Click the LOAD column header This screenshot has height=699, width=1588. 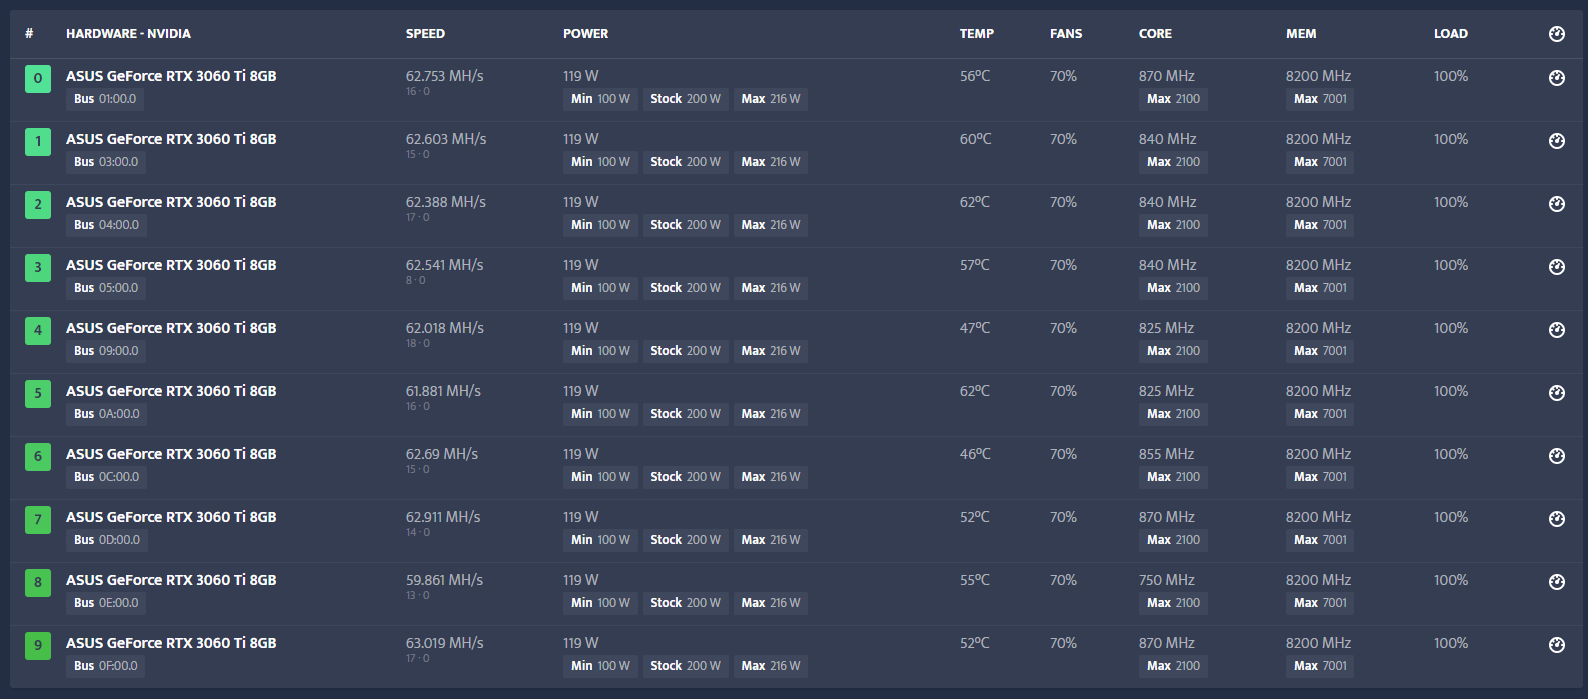click(x=1451, y=34)
